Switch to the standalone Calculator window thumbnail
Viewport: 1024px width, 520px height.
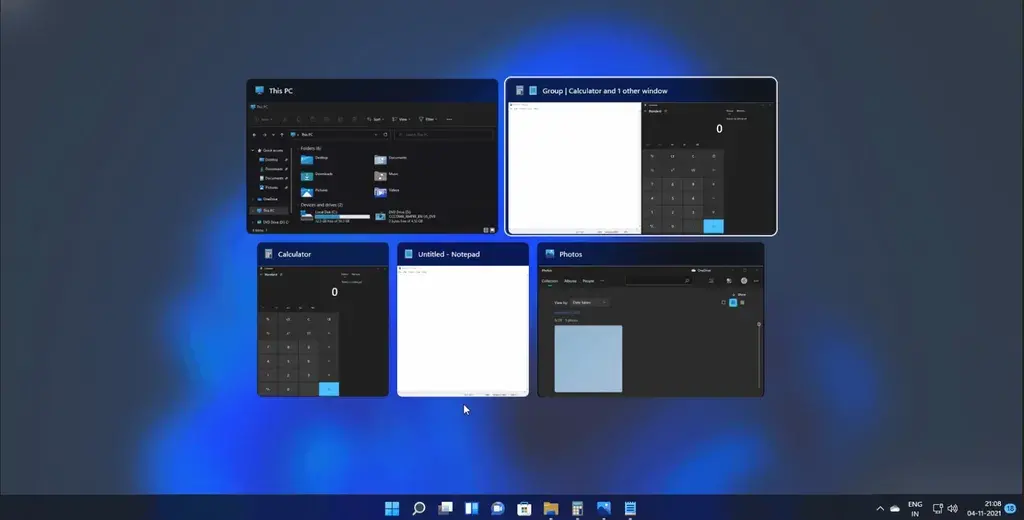click(323, 319)
